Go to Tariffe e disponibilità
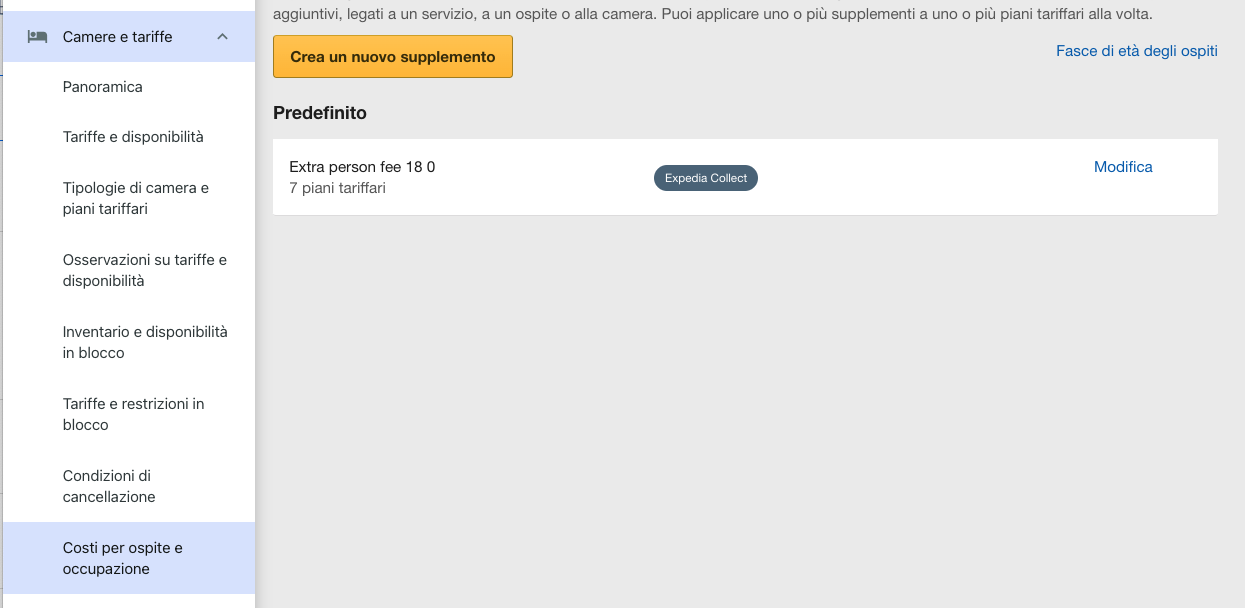Viewport: 1245px width, 608px height. 129,137
